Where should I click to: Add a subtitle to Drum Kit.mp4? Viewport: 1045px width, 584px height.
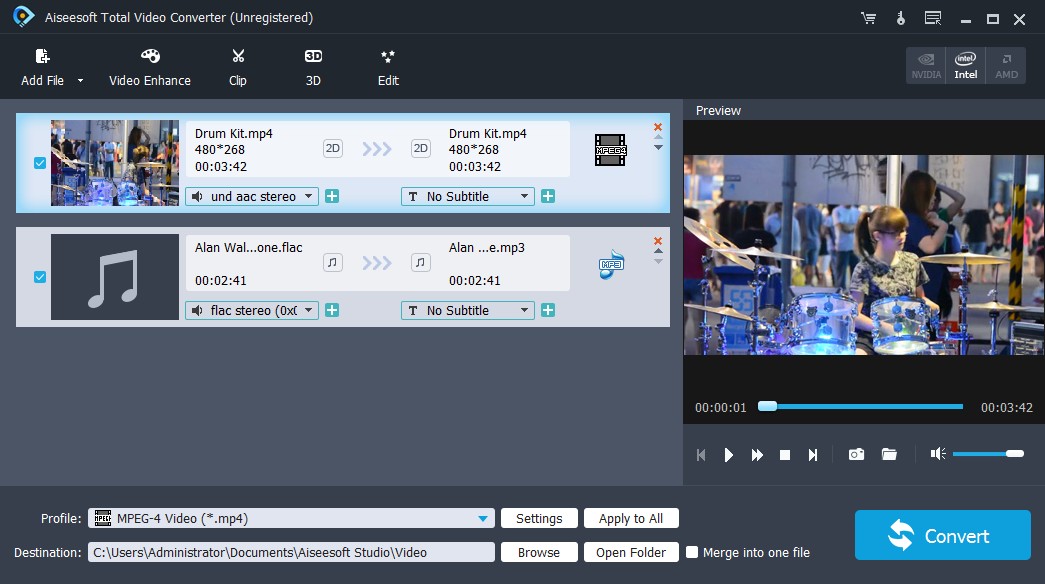click(x=548, y=196)
